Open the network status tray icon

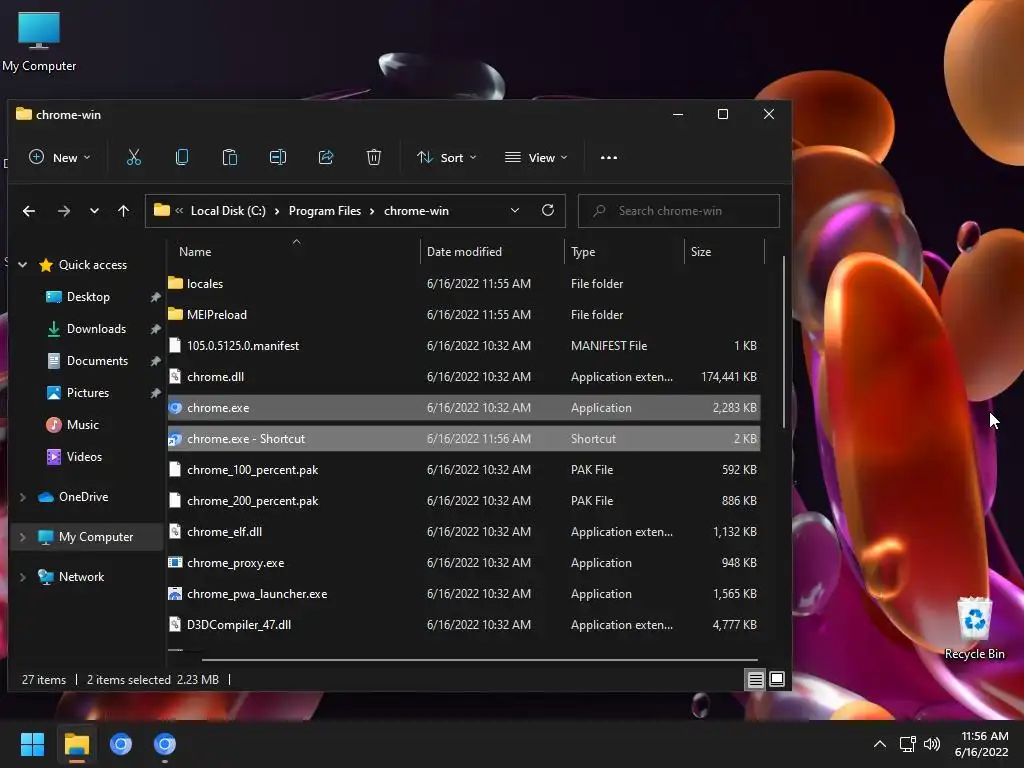coord(907,744)
